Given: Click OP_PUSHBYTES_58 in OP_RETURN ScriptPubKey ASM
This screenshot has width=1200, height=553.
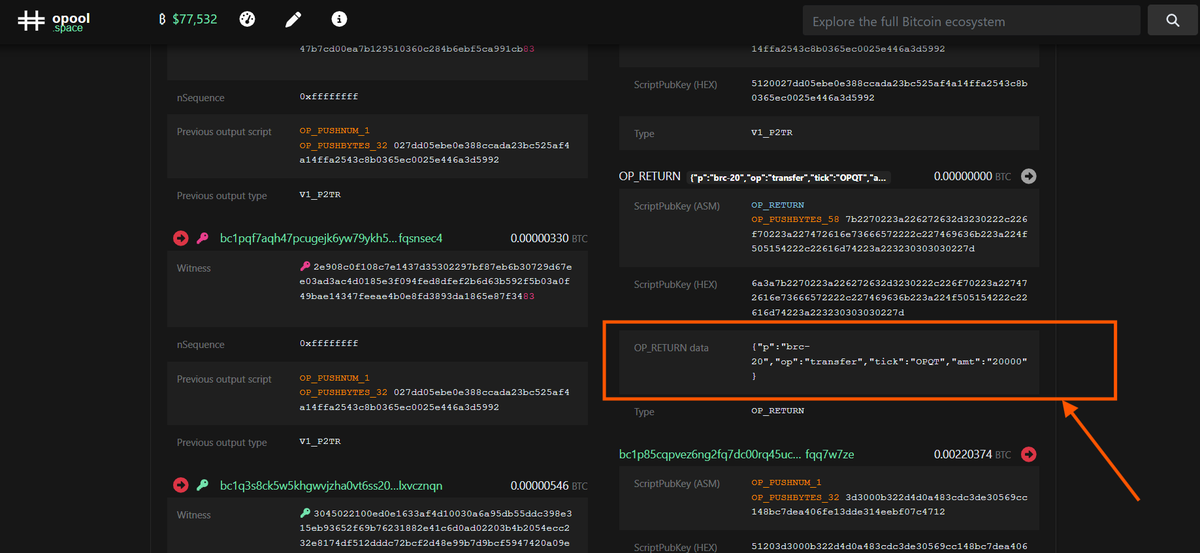Looking at the screenshot, I should [x=795, y=219].
